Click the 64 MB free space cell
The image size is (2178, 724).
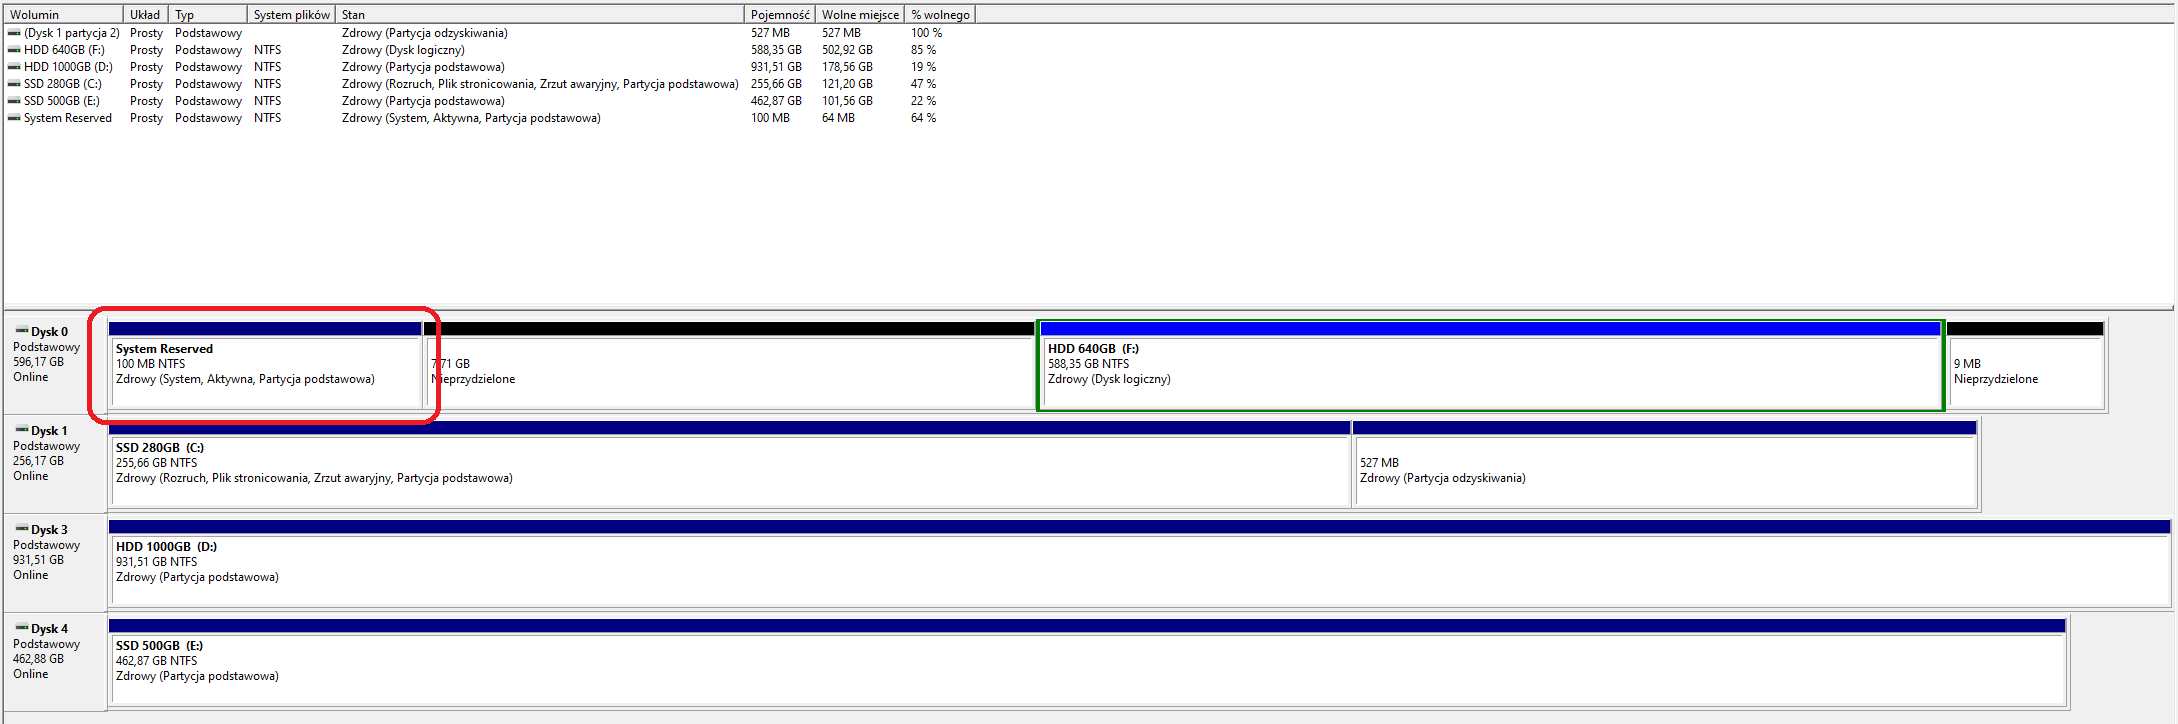click(x=838, y=118)
